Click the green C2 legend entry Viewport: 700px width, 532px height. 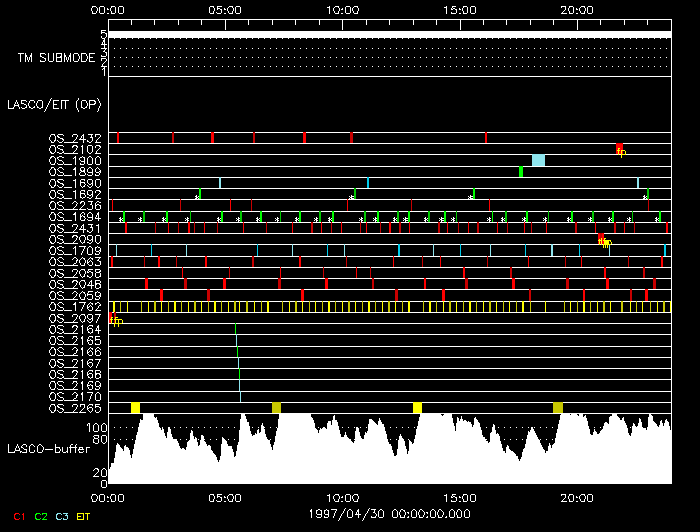41,515
